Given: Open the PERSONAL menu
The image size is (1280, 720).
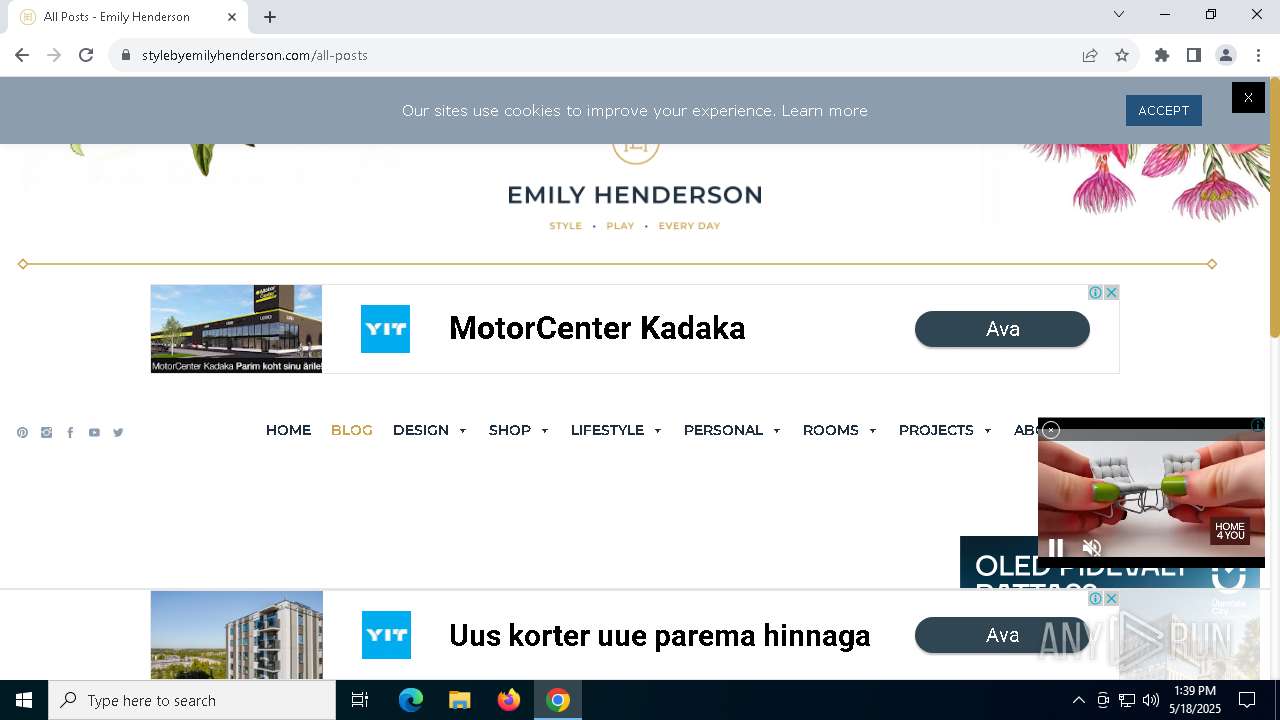Looking at the screenshot, I should tap(723, 430).
